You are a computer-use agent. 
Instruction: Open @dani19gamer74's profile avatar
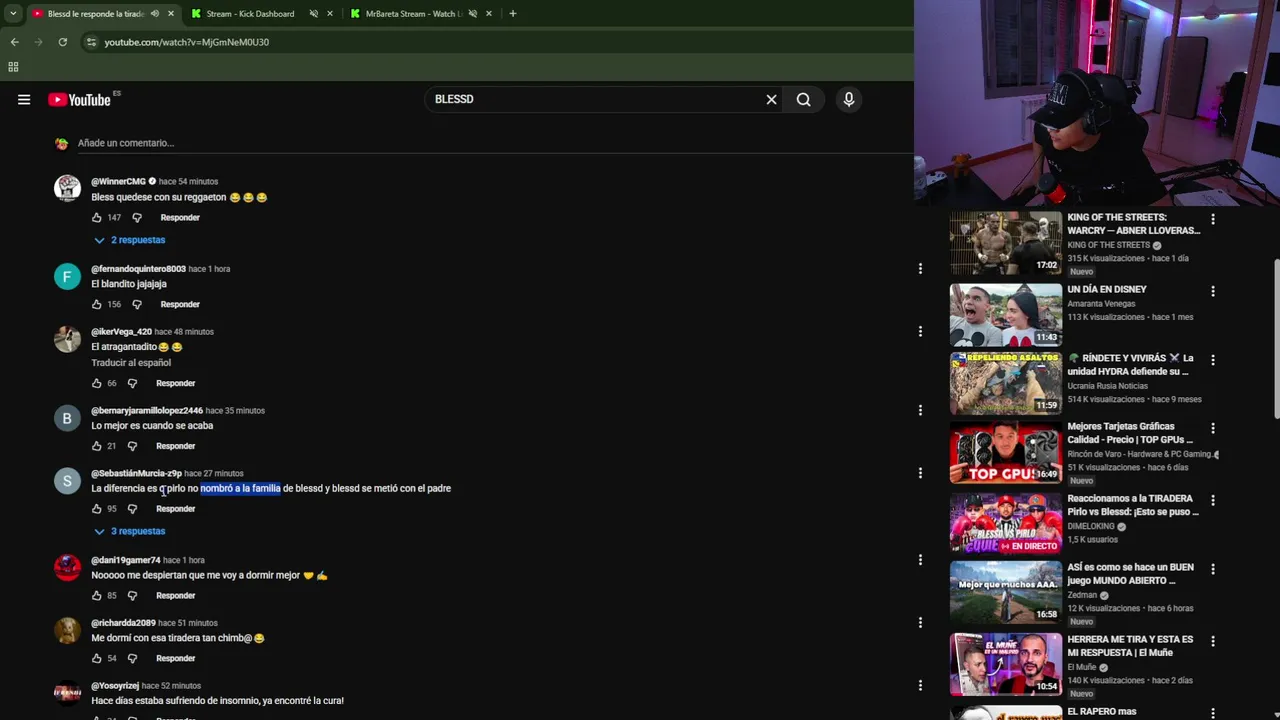coord(67,567)
